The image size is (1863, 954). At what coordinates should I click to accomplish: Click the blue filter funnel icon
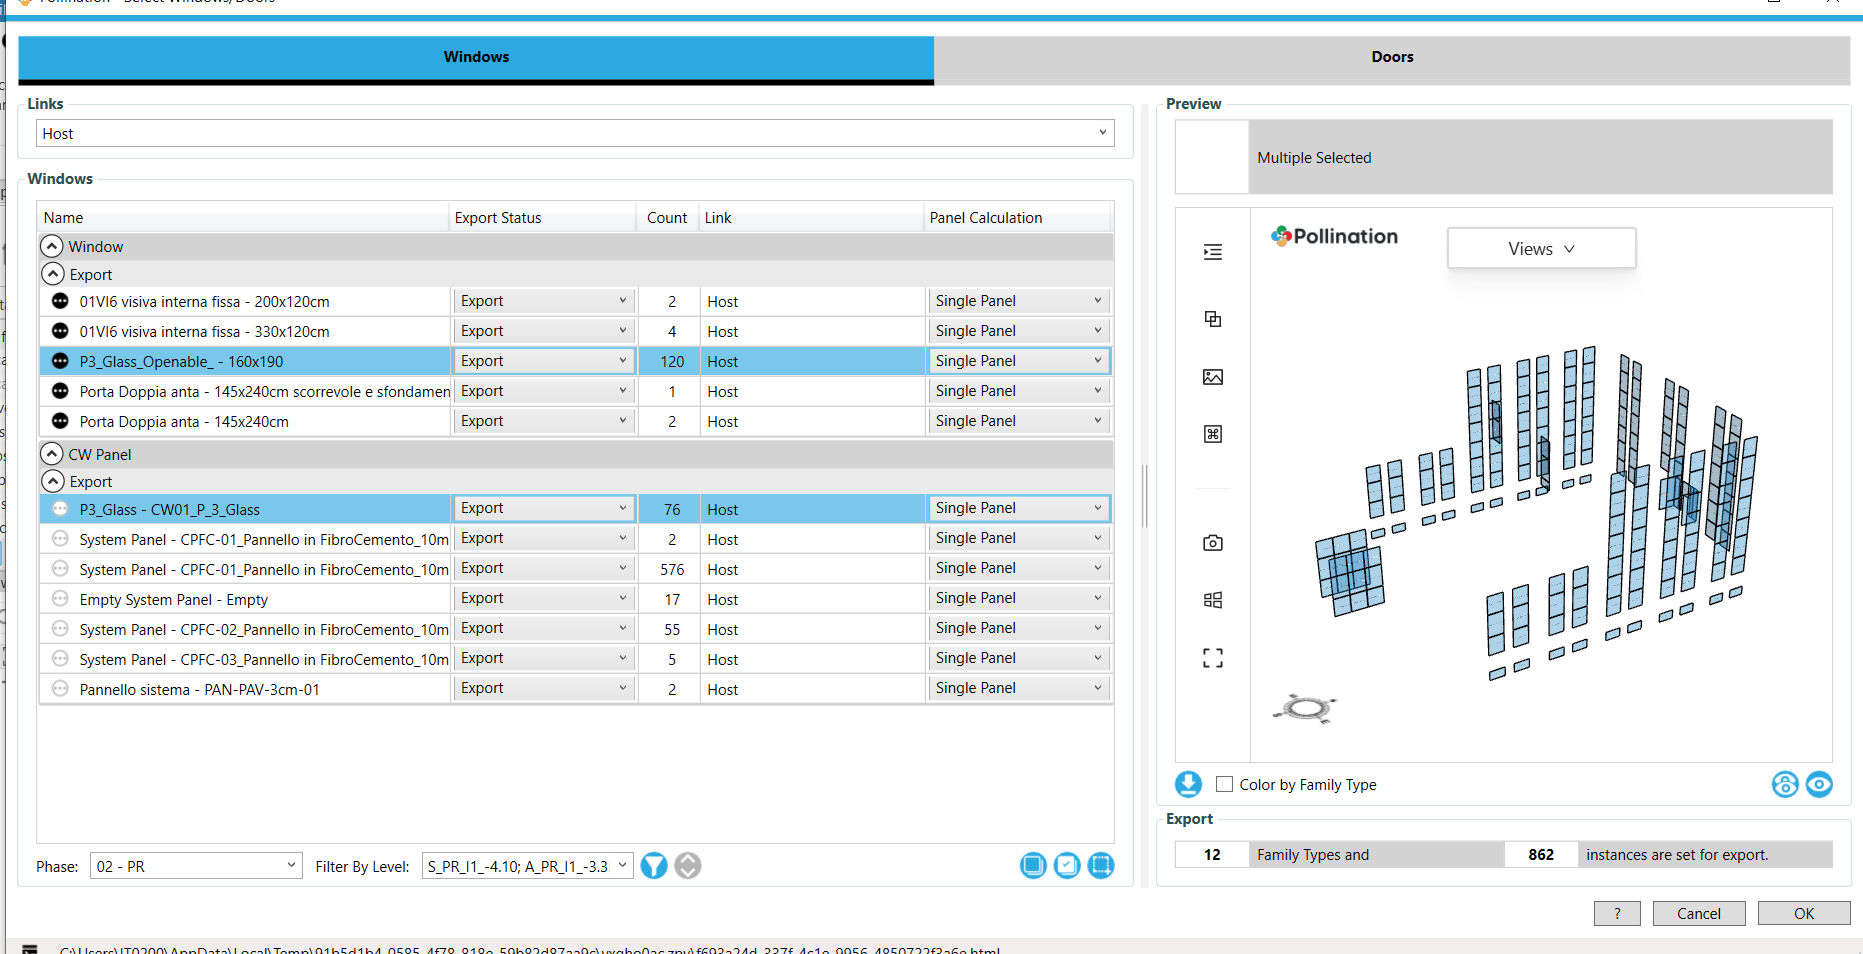[654, 866]
